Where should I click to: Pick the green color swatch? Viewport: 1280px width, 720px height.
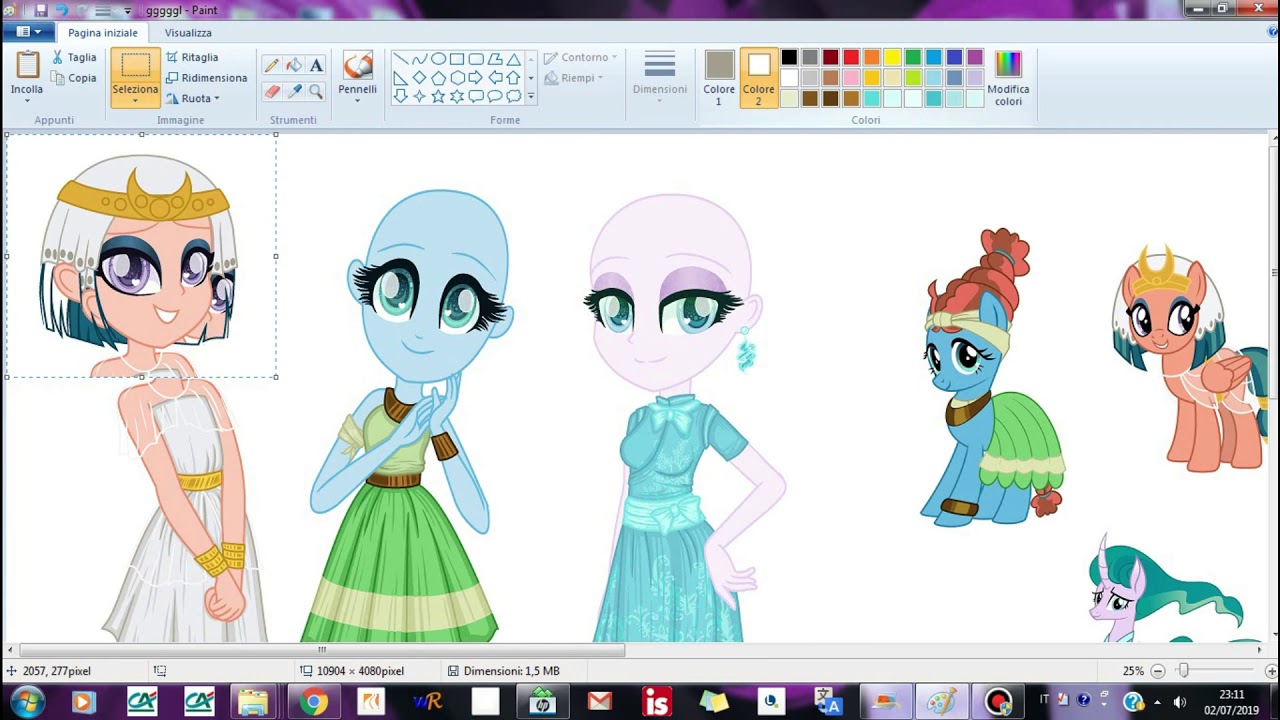point(913,58)
